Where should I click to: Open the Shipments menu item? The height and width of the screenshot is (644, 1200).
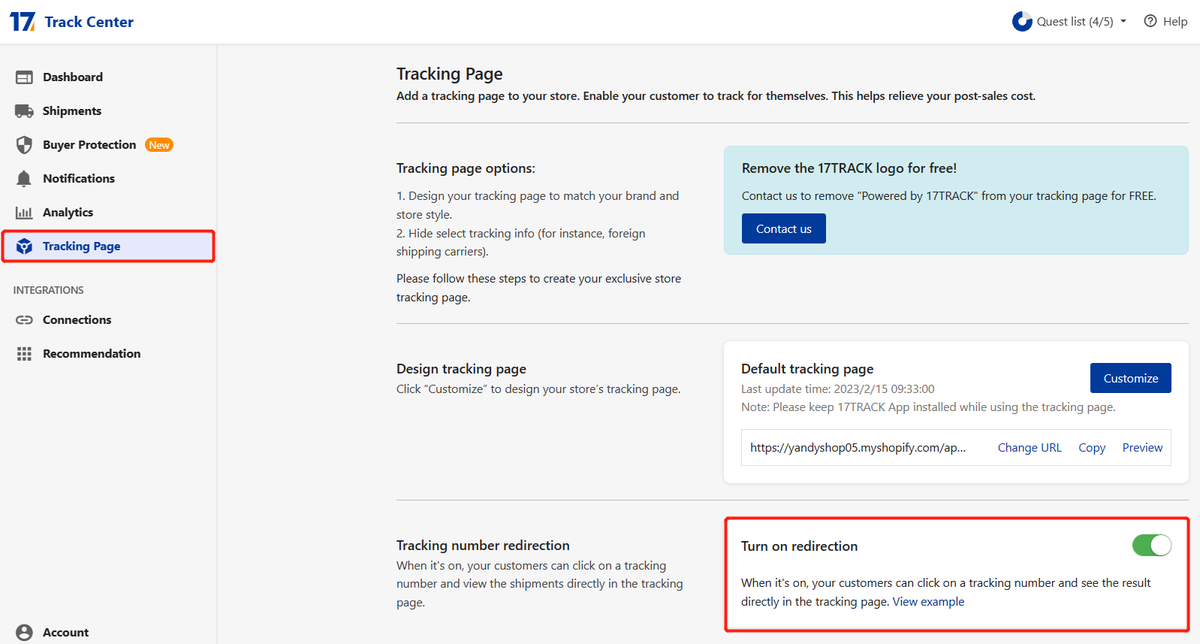(108, 111)
